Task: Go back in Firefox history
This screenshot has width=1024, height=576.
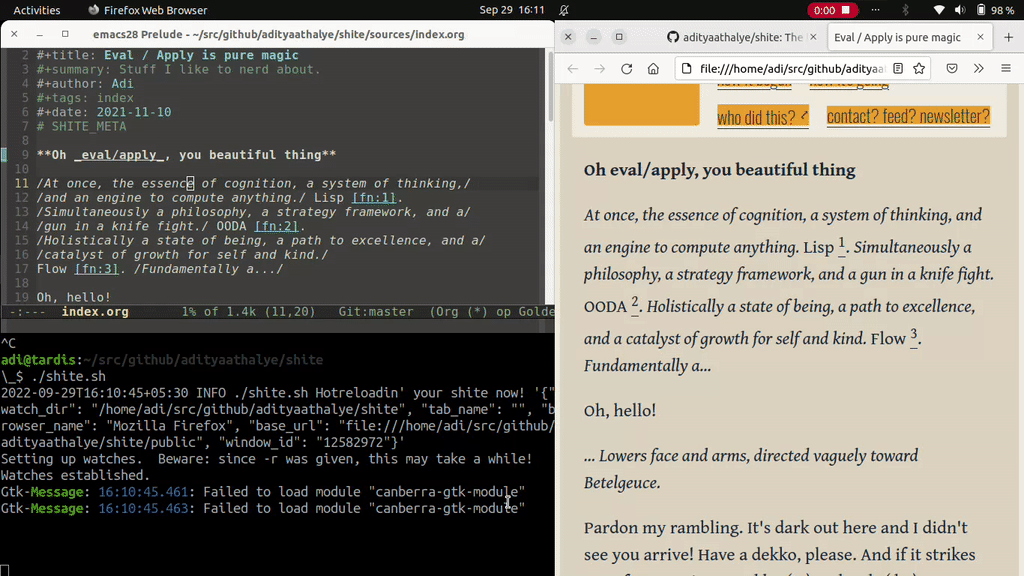Action: pos(573,69)
